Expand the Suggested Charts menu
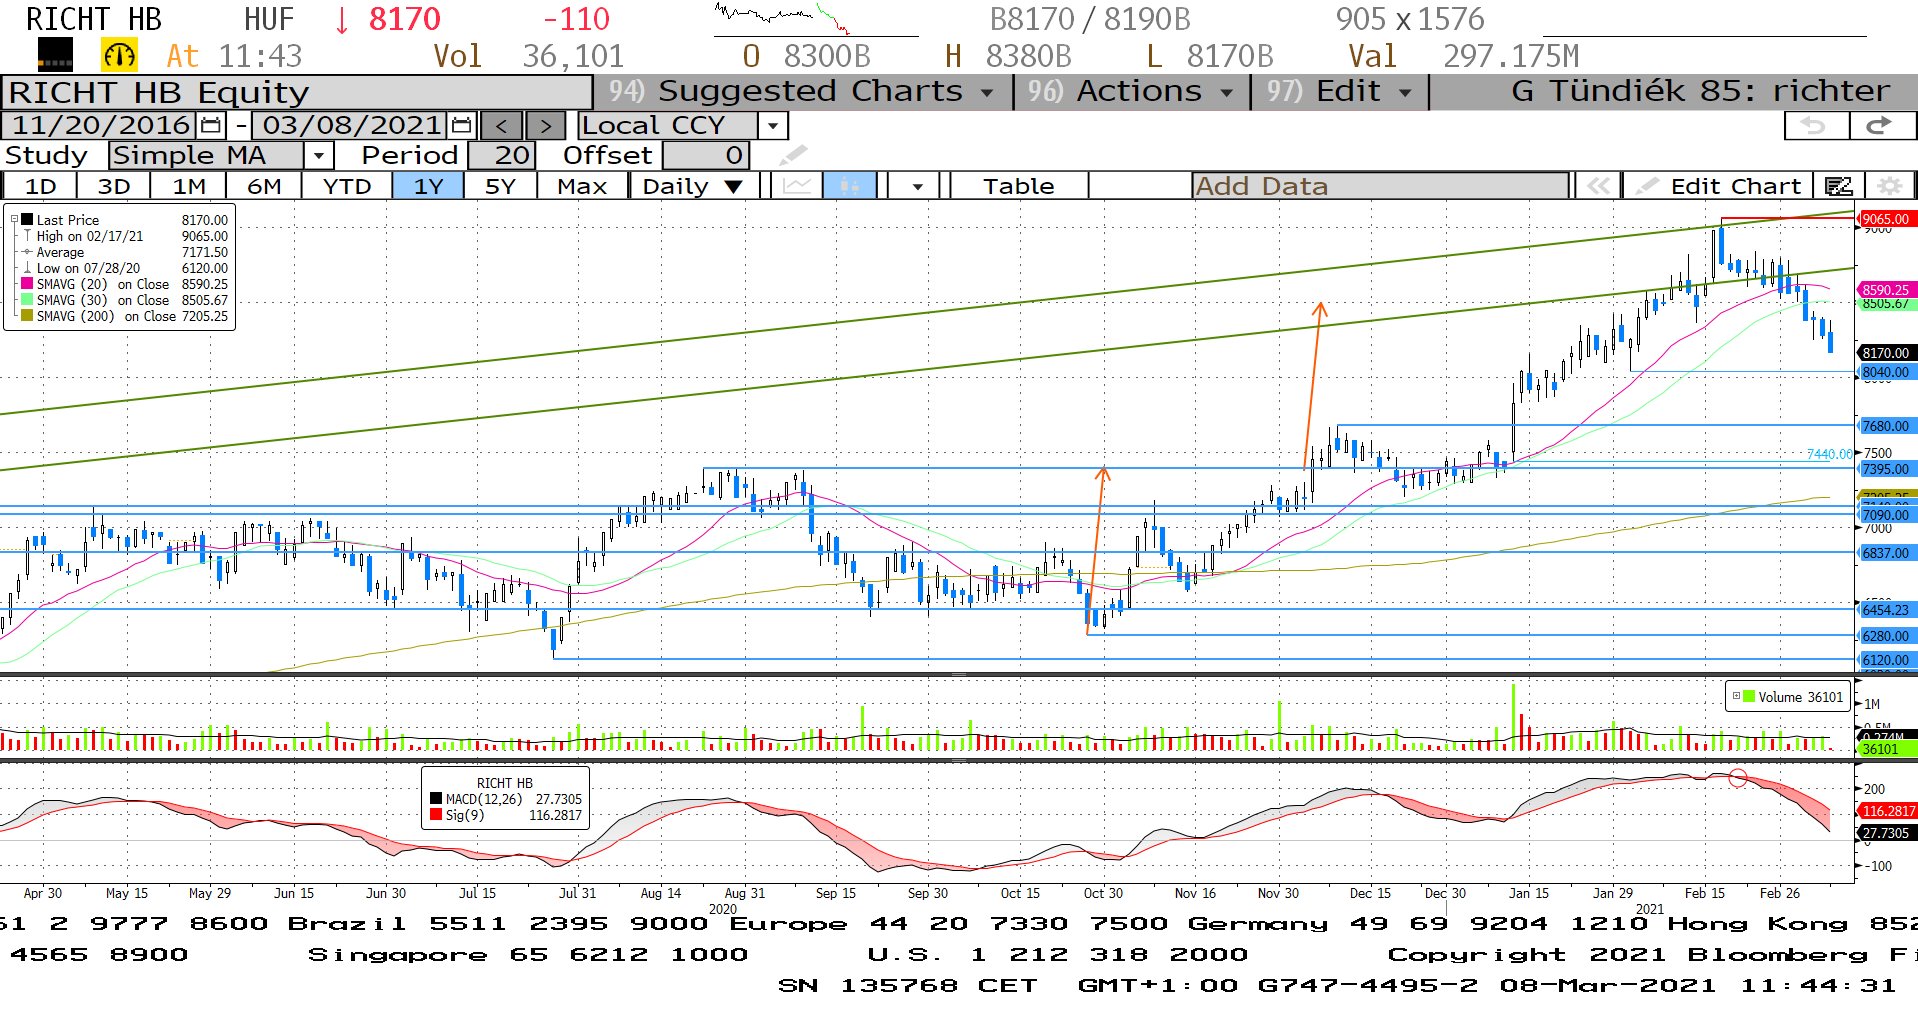Image resolution: width=1918 pixels, height=1025 pixels. point(800,91)
